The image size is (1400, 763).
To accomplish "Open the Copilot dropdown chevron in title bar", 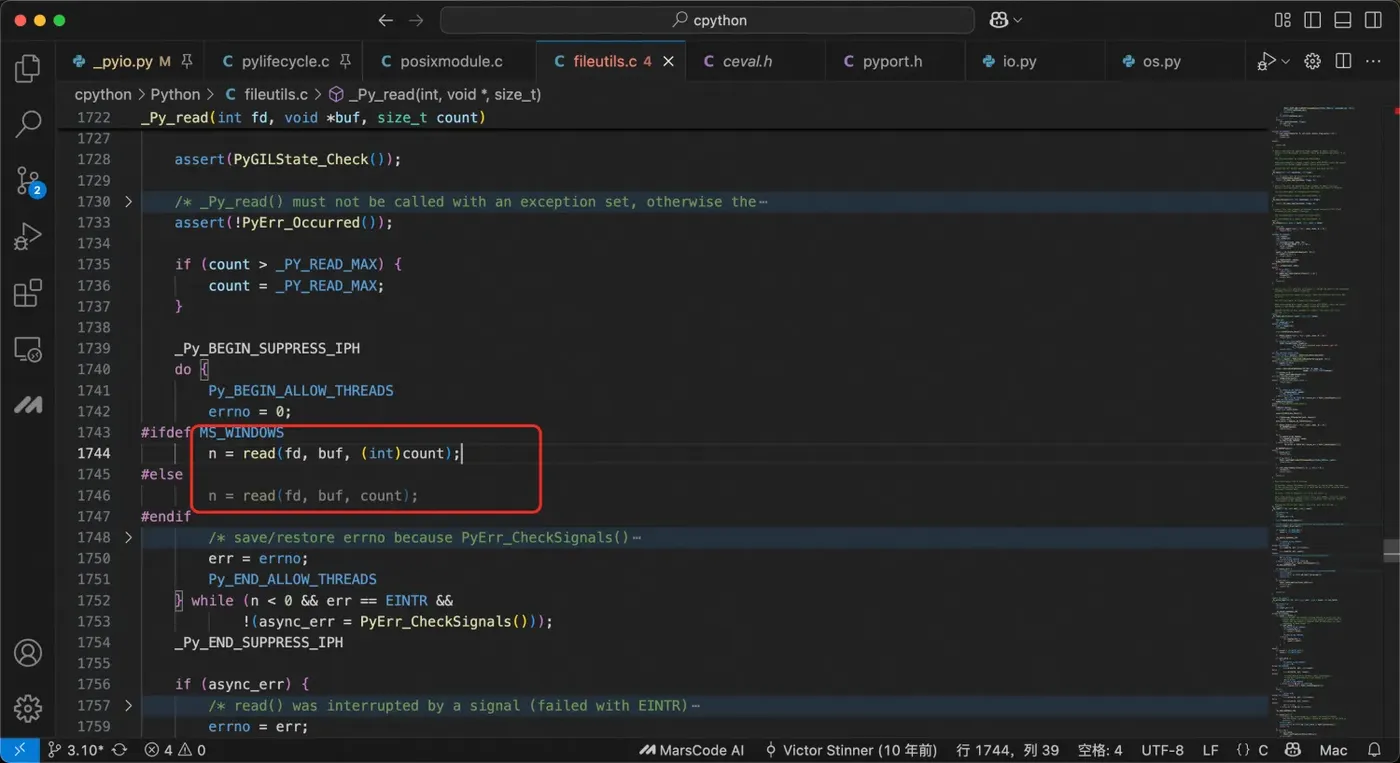I will pyautogui.click(x=1018, y=20).
